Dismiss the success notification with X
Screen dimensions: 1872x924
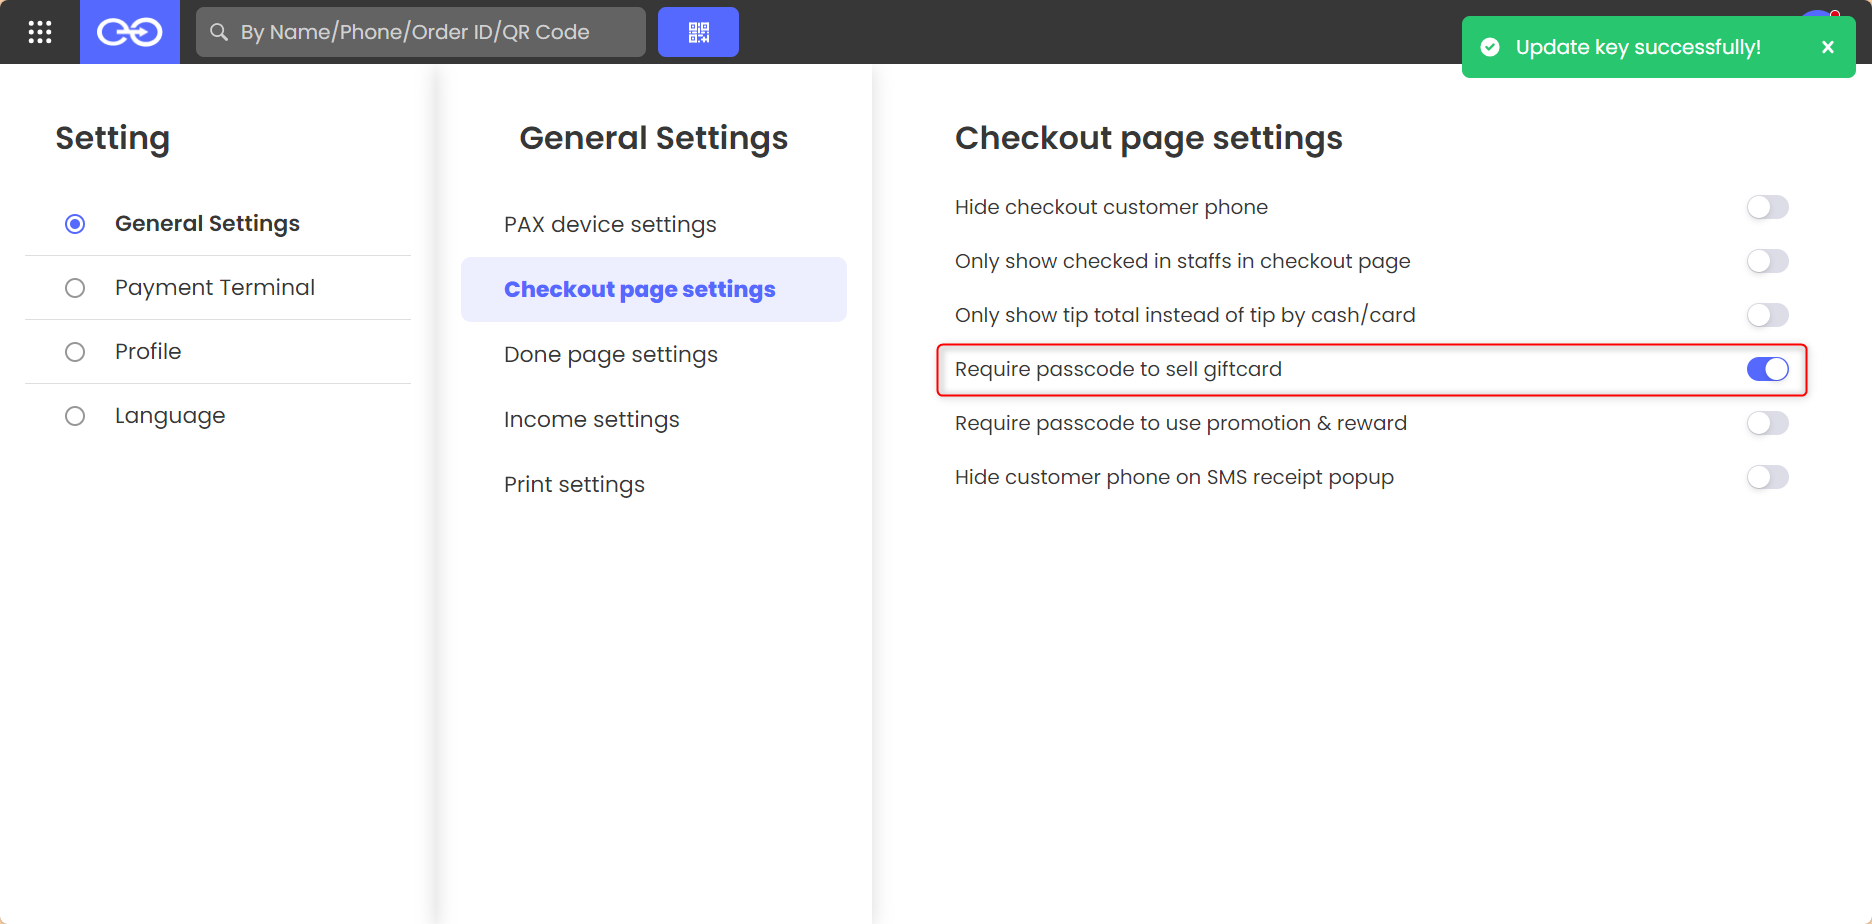click(1828, 47)
